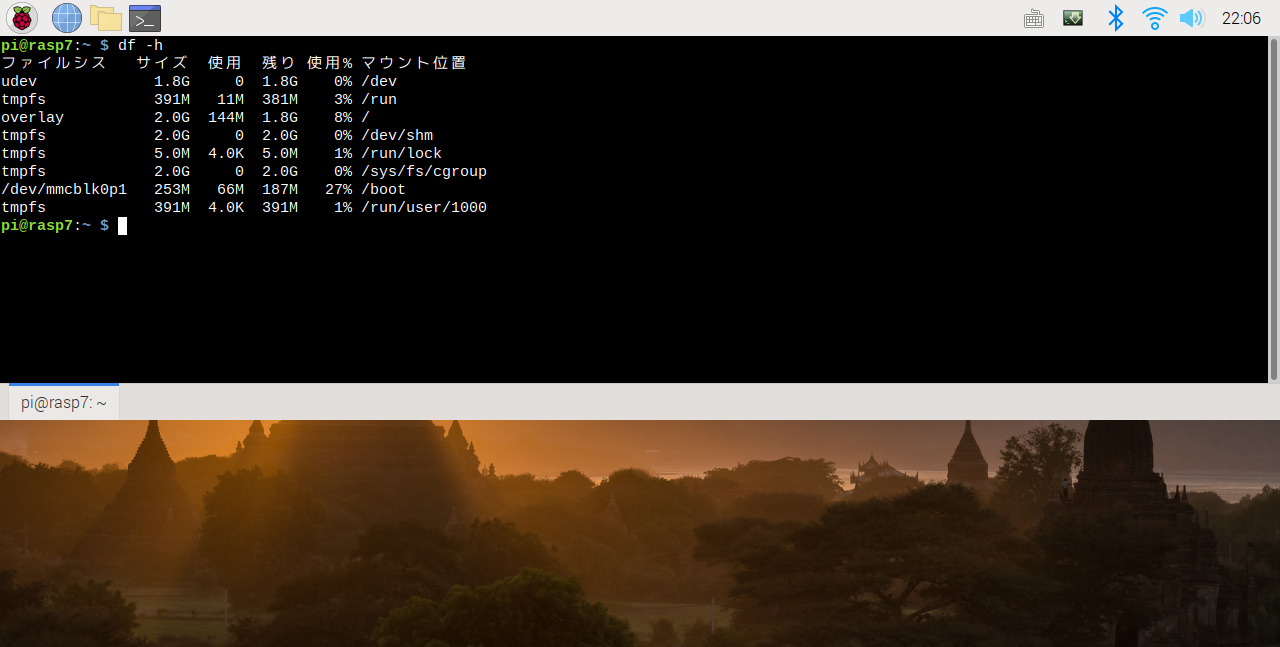Viewport: 1280px width, 647px height.
Task: Select the pi@rasp7: ~ terminal tab
Action: 63,402
